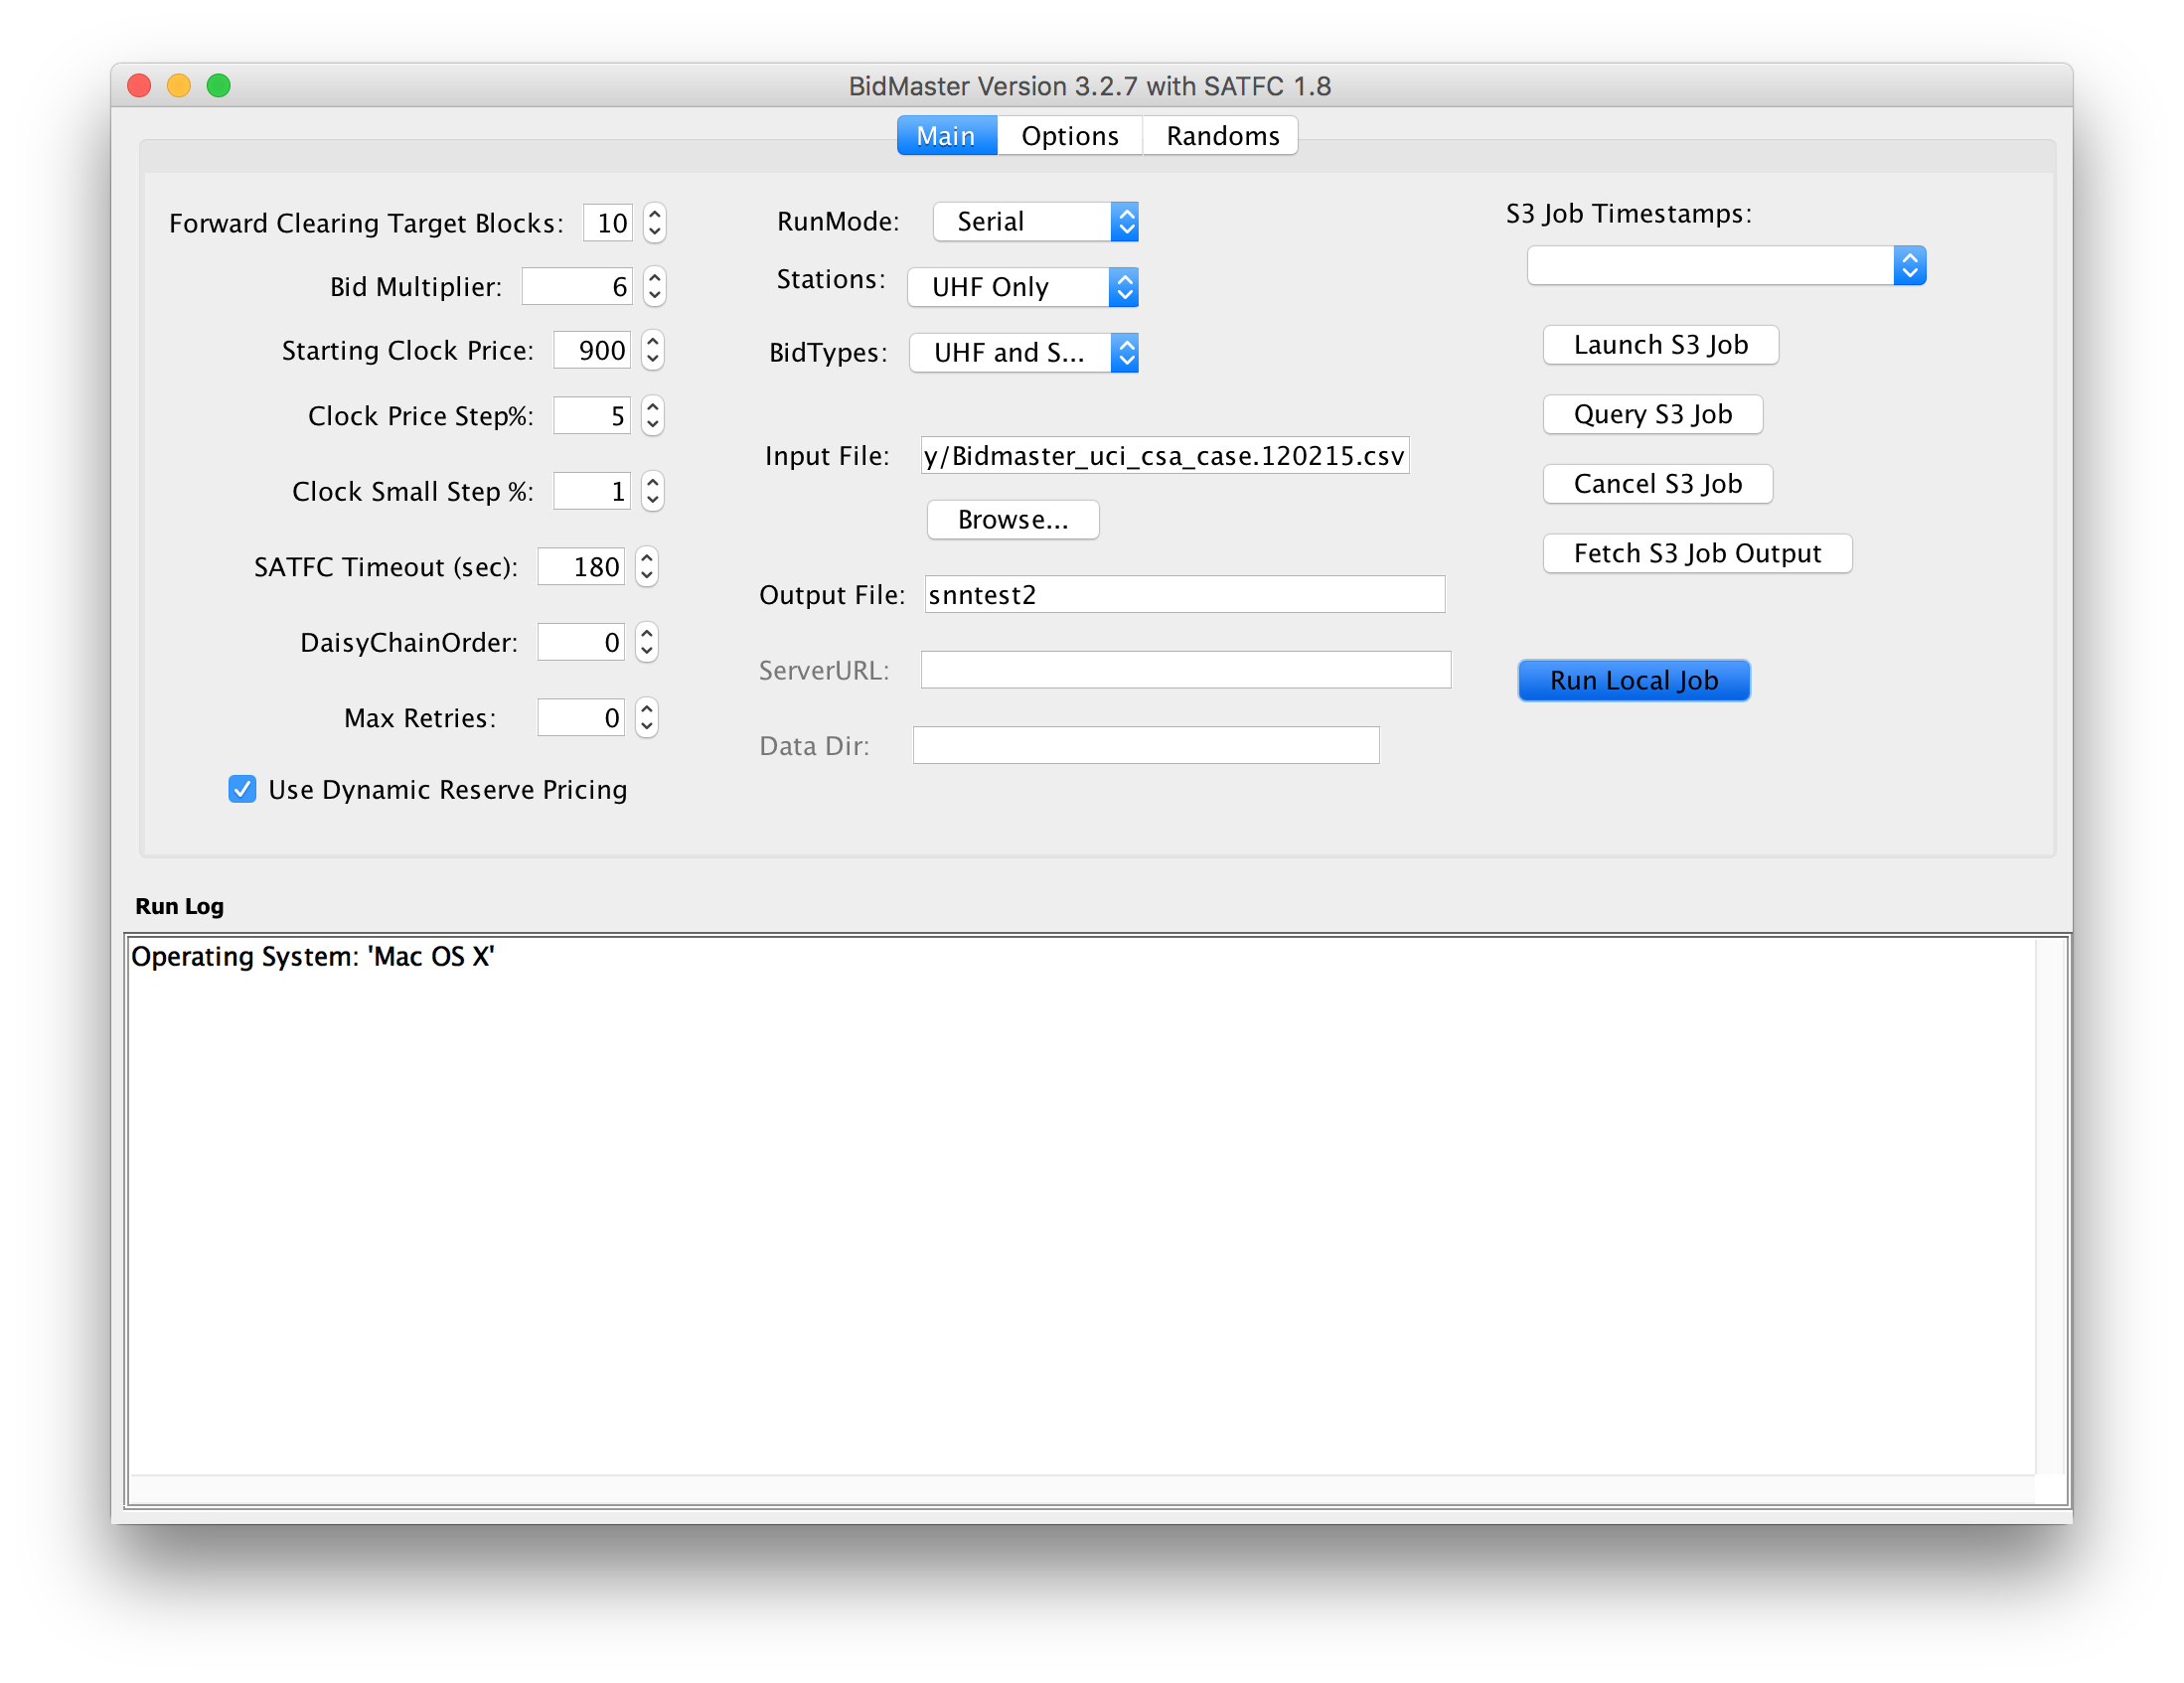Increase DaisyChainOrder stepper value
The width and height of the screenshot is (2184, 1683).
pos(647,633)
